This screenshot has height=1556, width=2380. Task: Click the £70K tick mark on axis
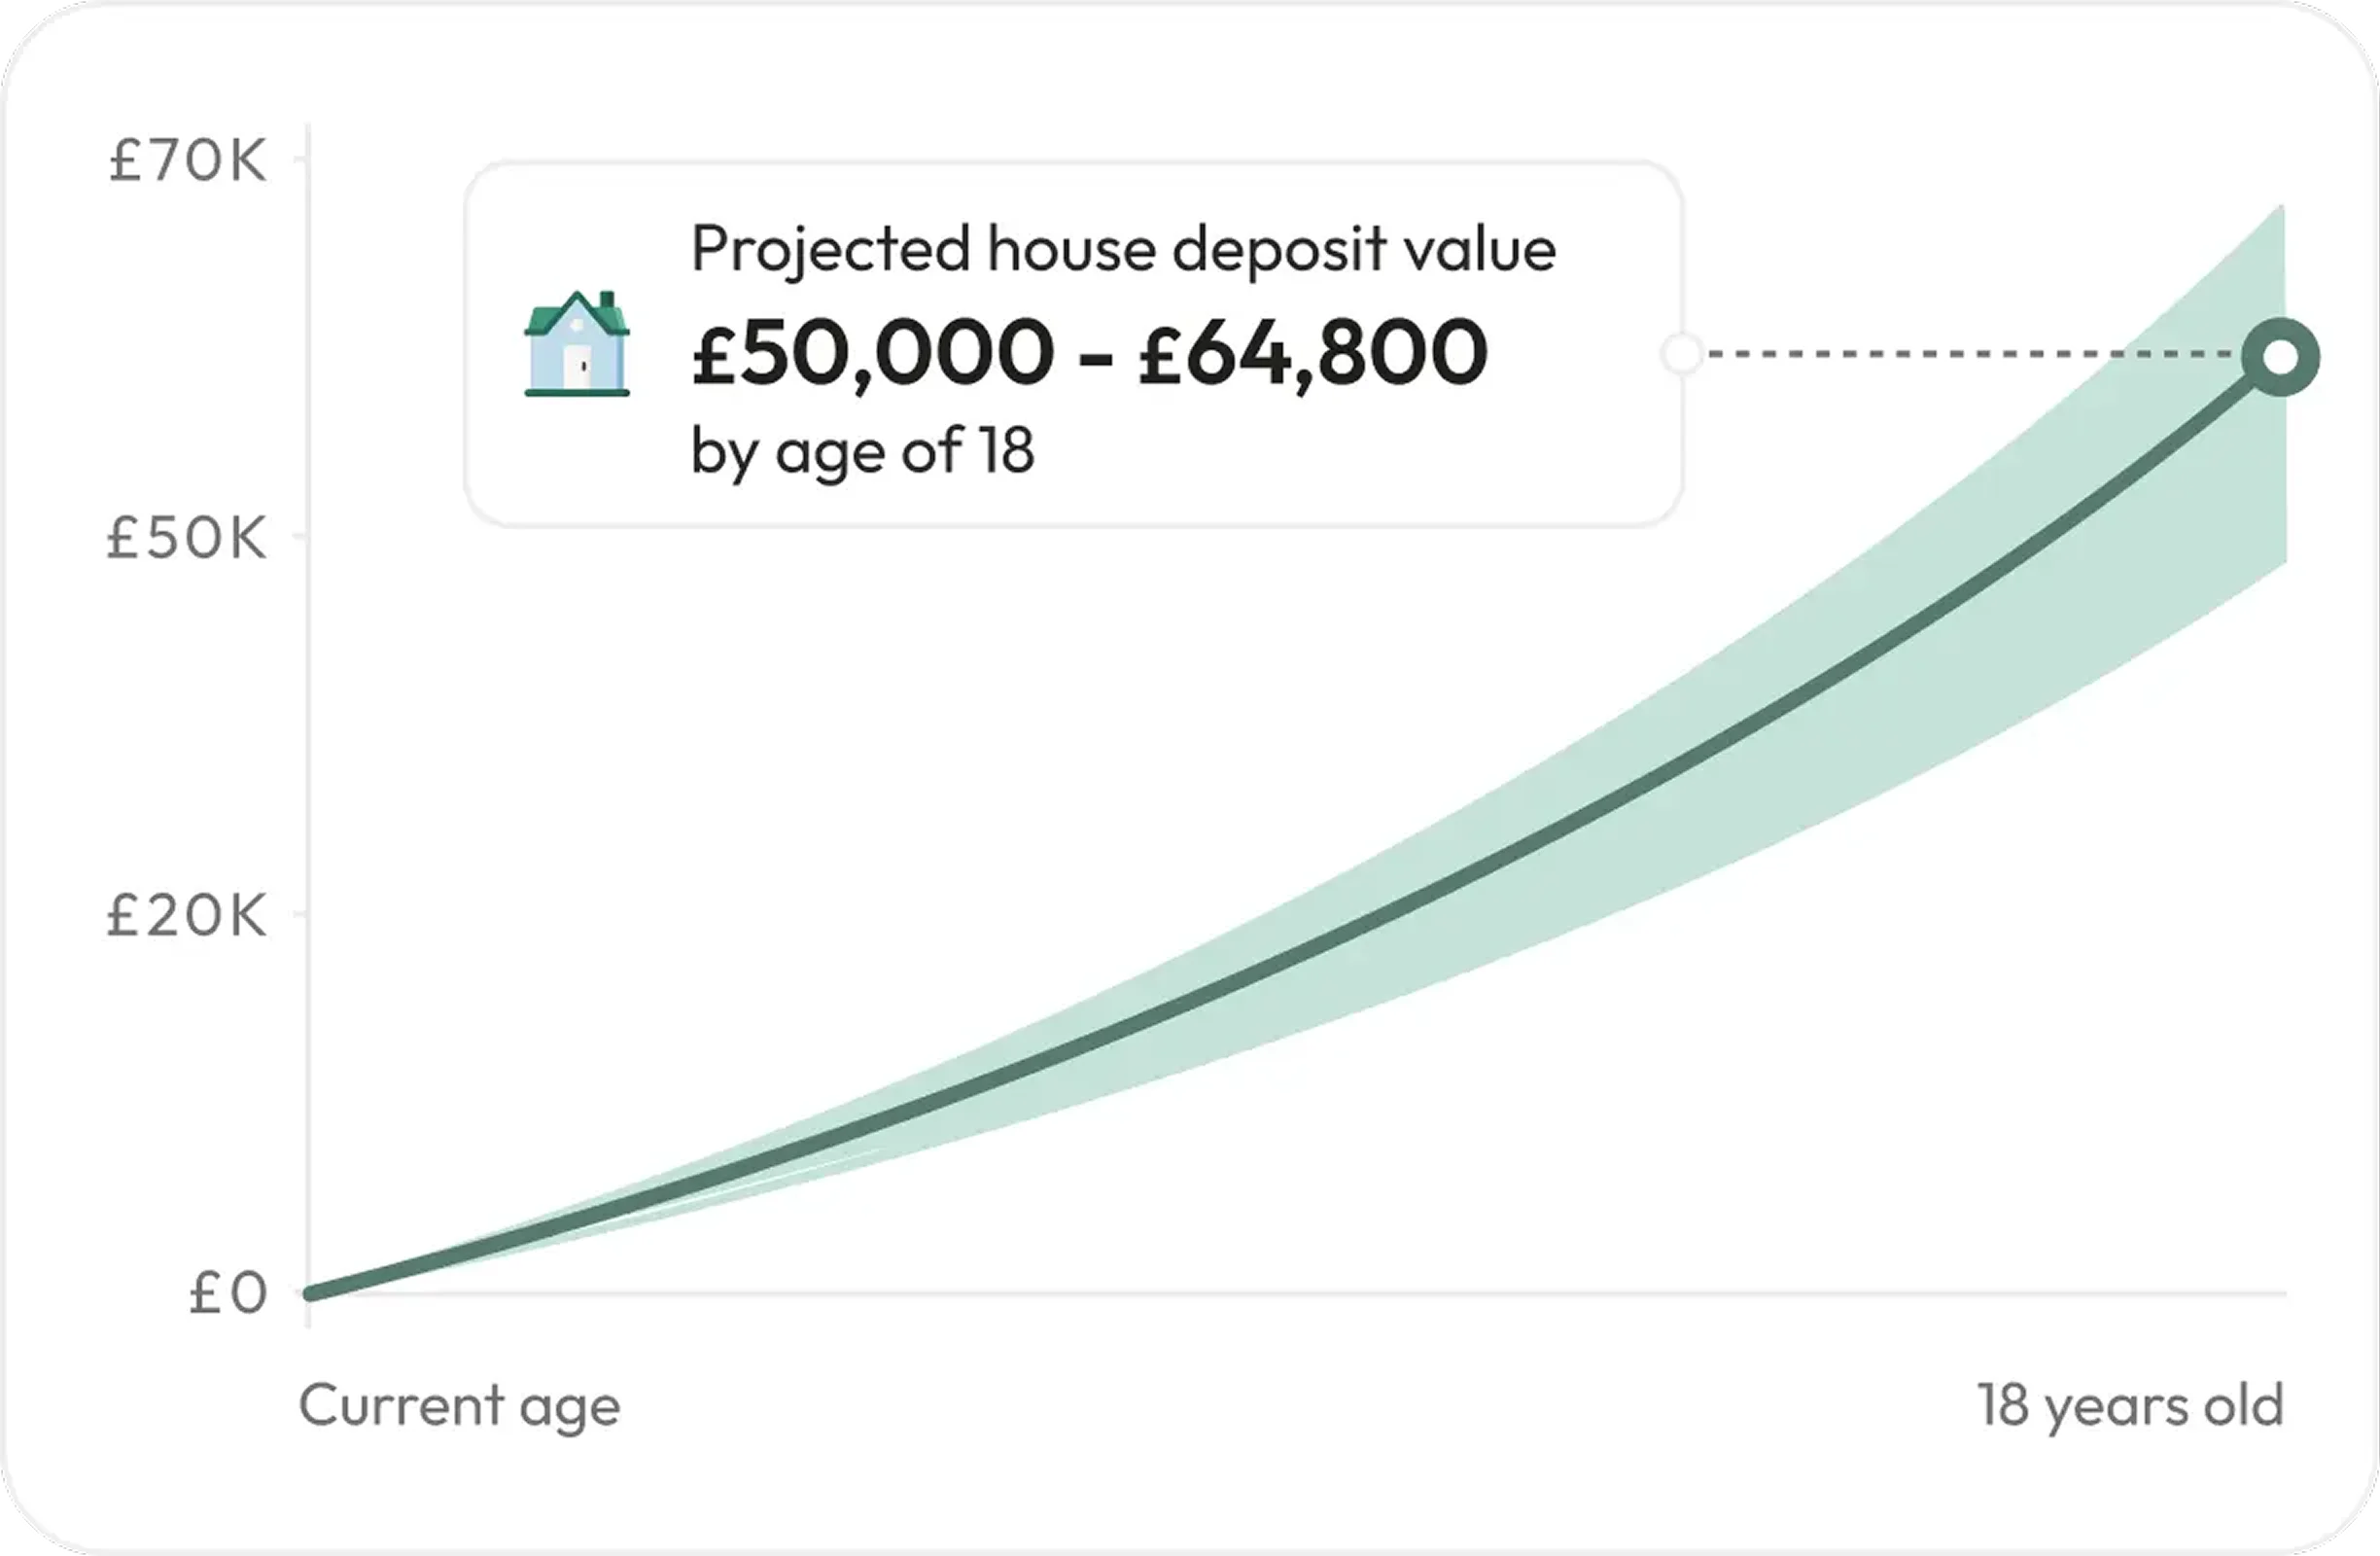pyautogui.click(x=300, y=160)
